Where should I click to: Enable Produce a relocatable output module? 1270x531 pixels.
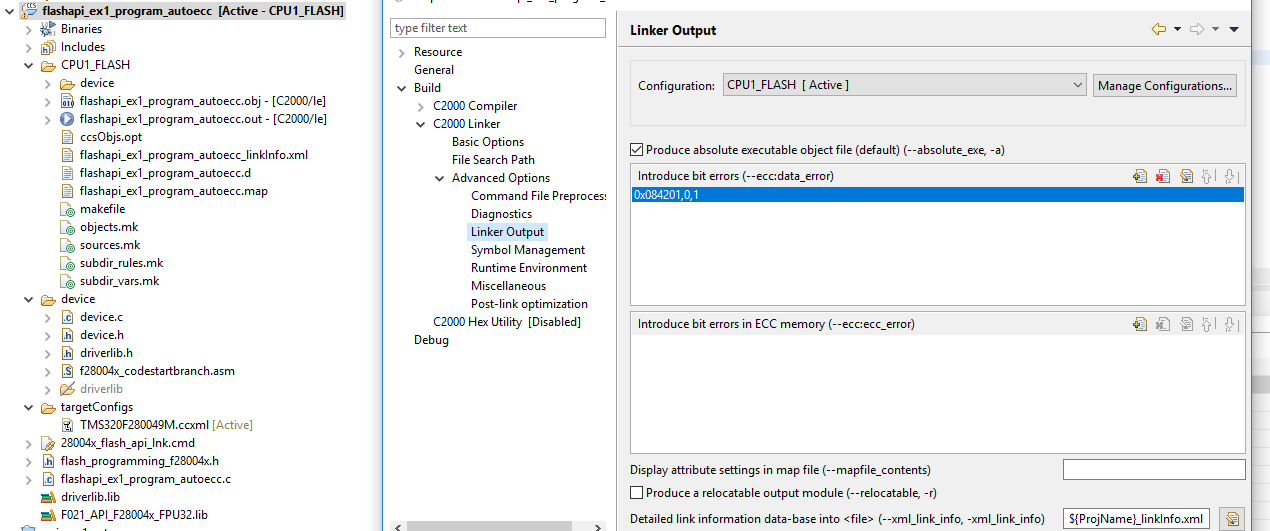pos(637,493)
